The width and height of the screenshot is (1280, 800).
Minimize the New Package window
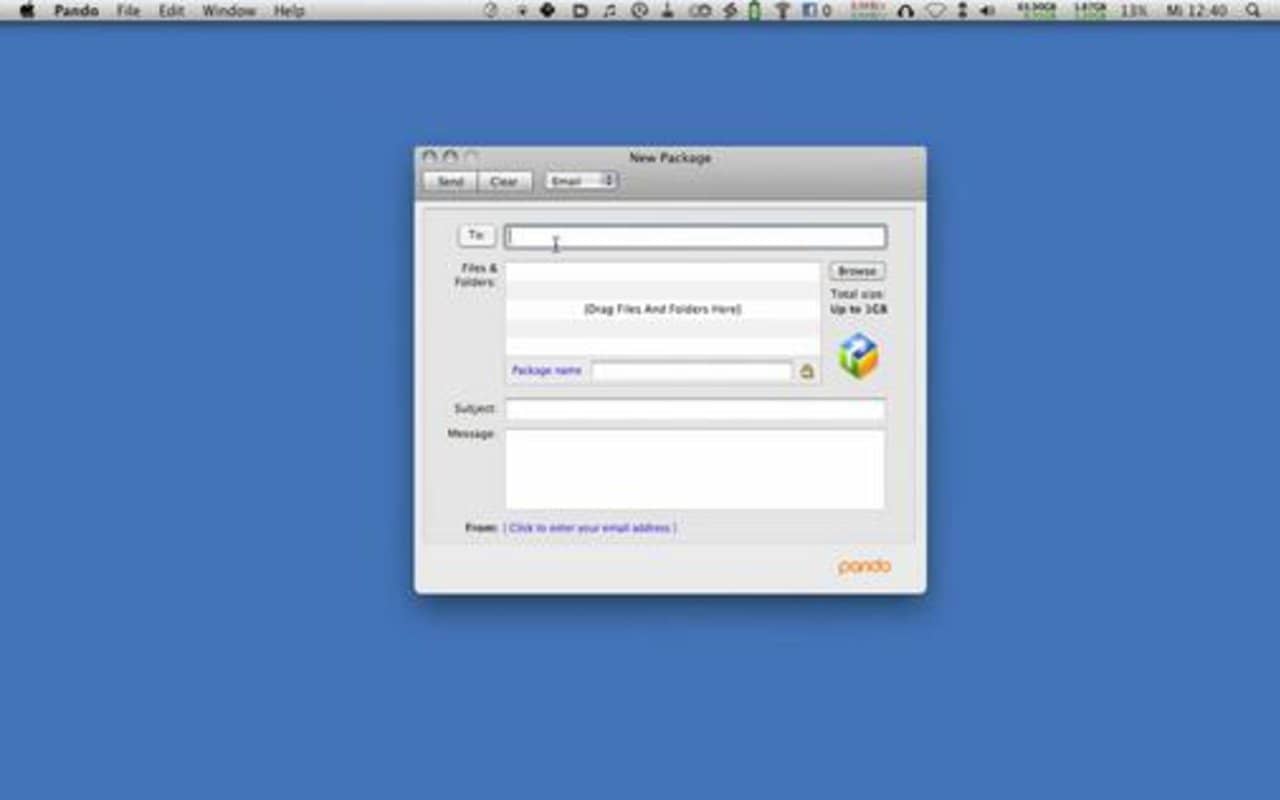click(x=450, y=157)
